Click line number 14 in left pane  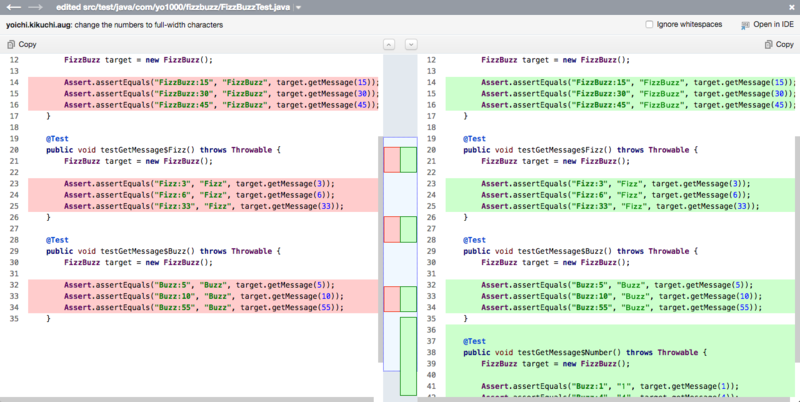pyautogui.click(x=14, y=82)
